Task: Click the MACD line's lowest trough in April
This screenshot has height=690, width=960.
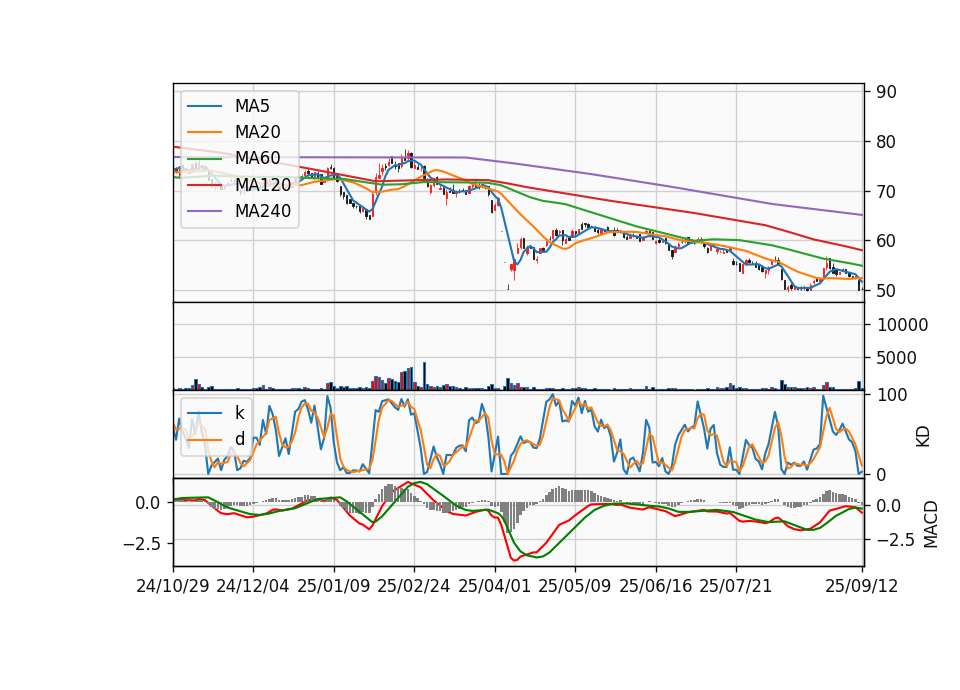Action: (514, 559)
